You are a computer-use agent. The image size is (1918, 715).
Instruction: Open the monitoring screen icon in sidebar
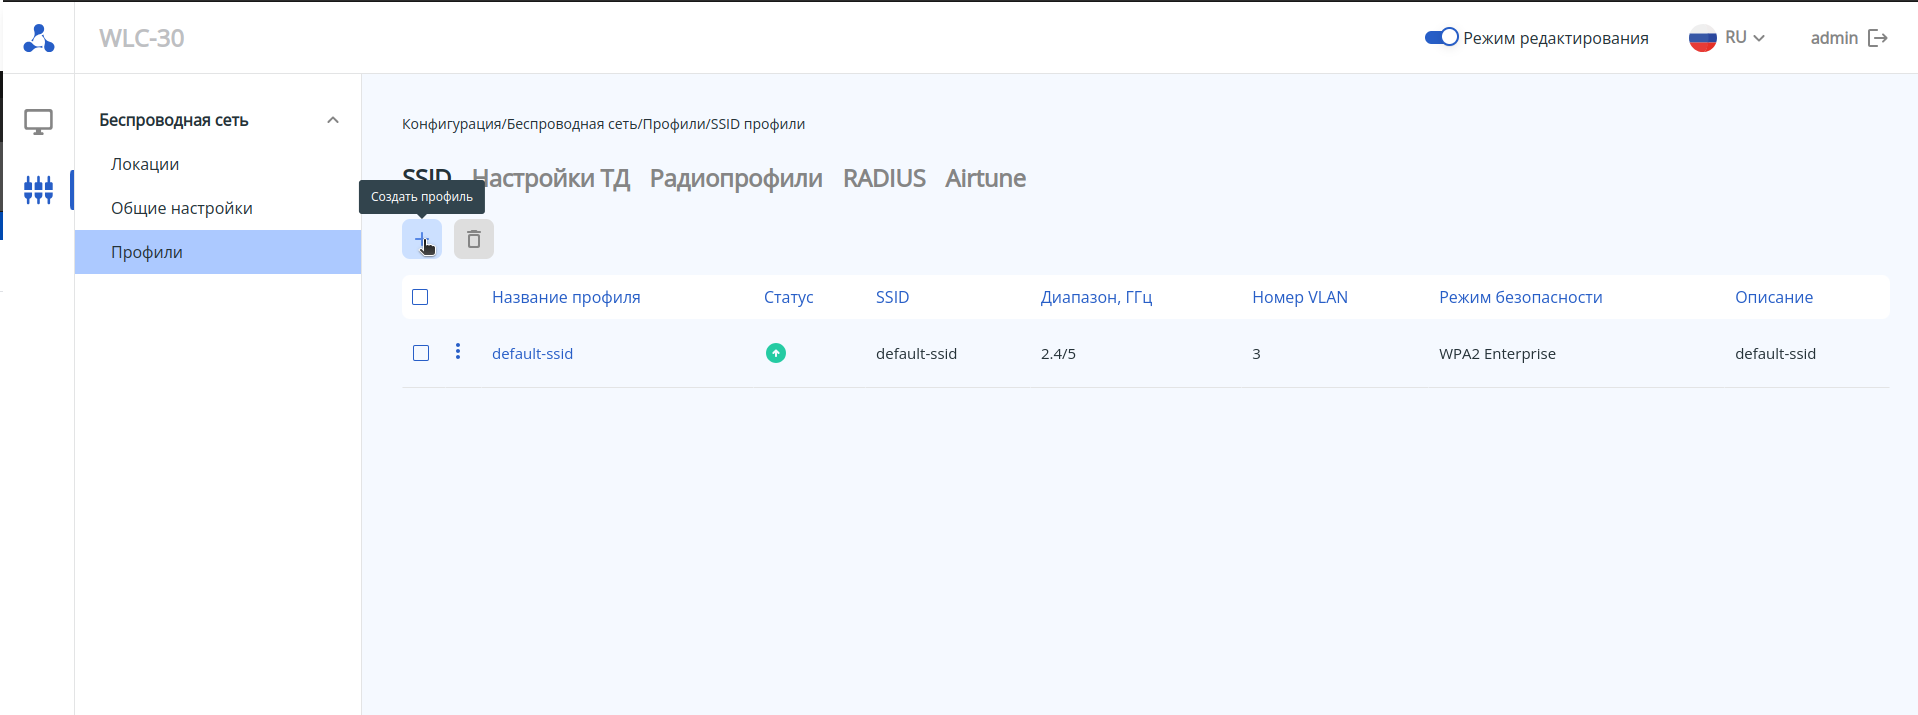click(38, 122)
